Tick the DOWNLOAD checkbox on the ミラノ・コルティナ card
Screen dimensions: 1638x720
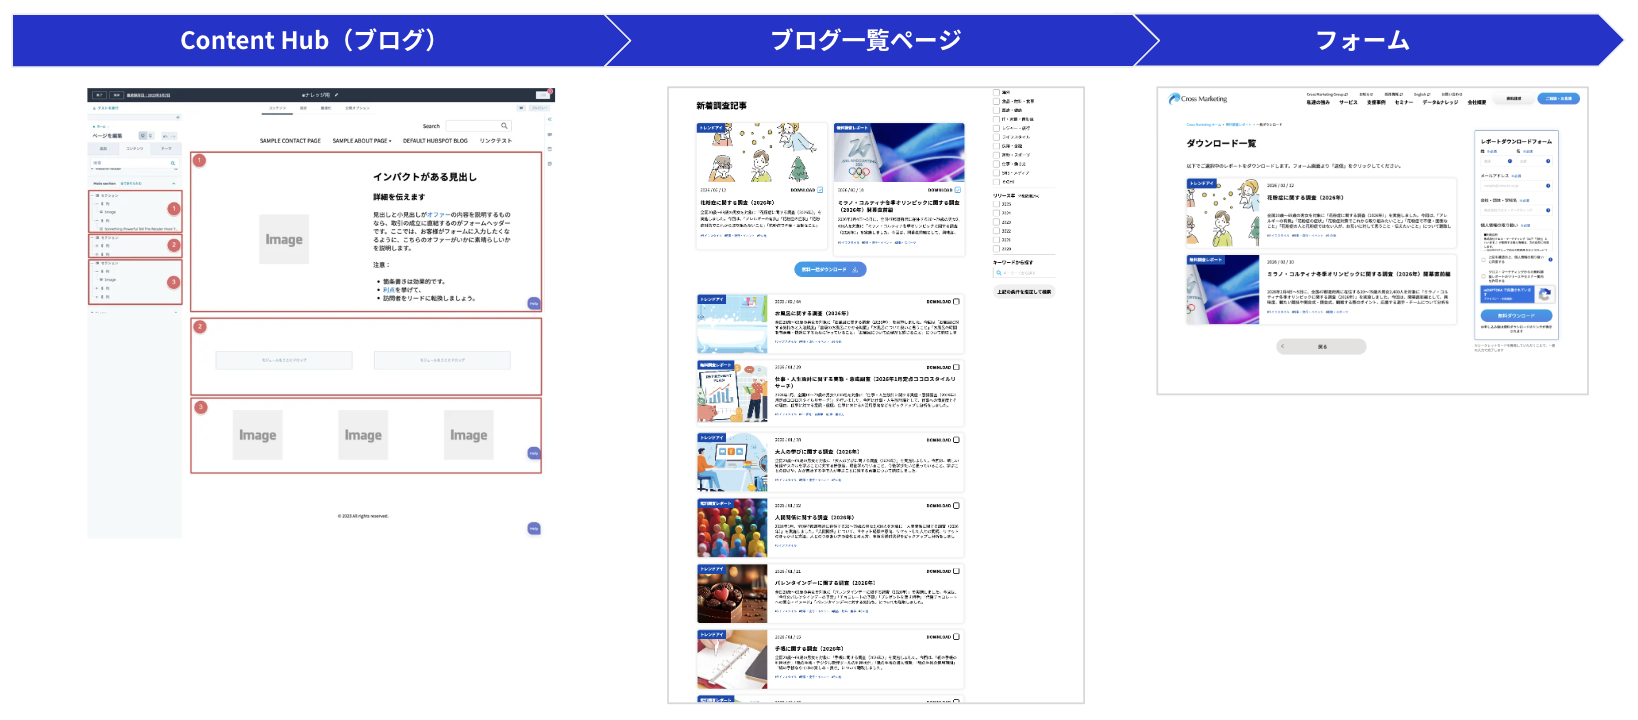[x=957, y=190]
